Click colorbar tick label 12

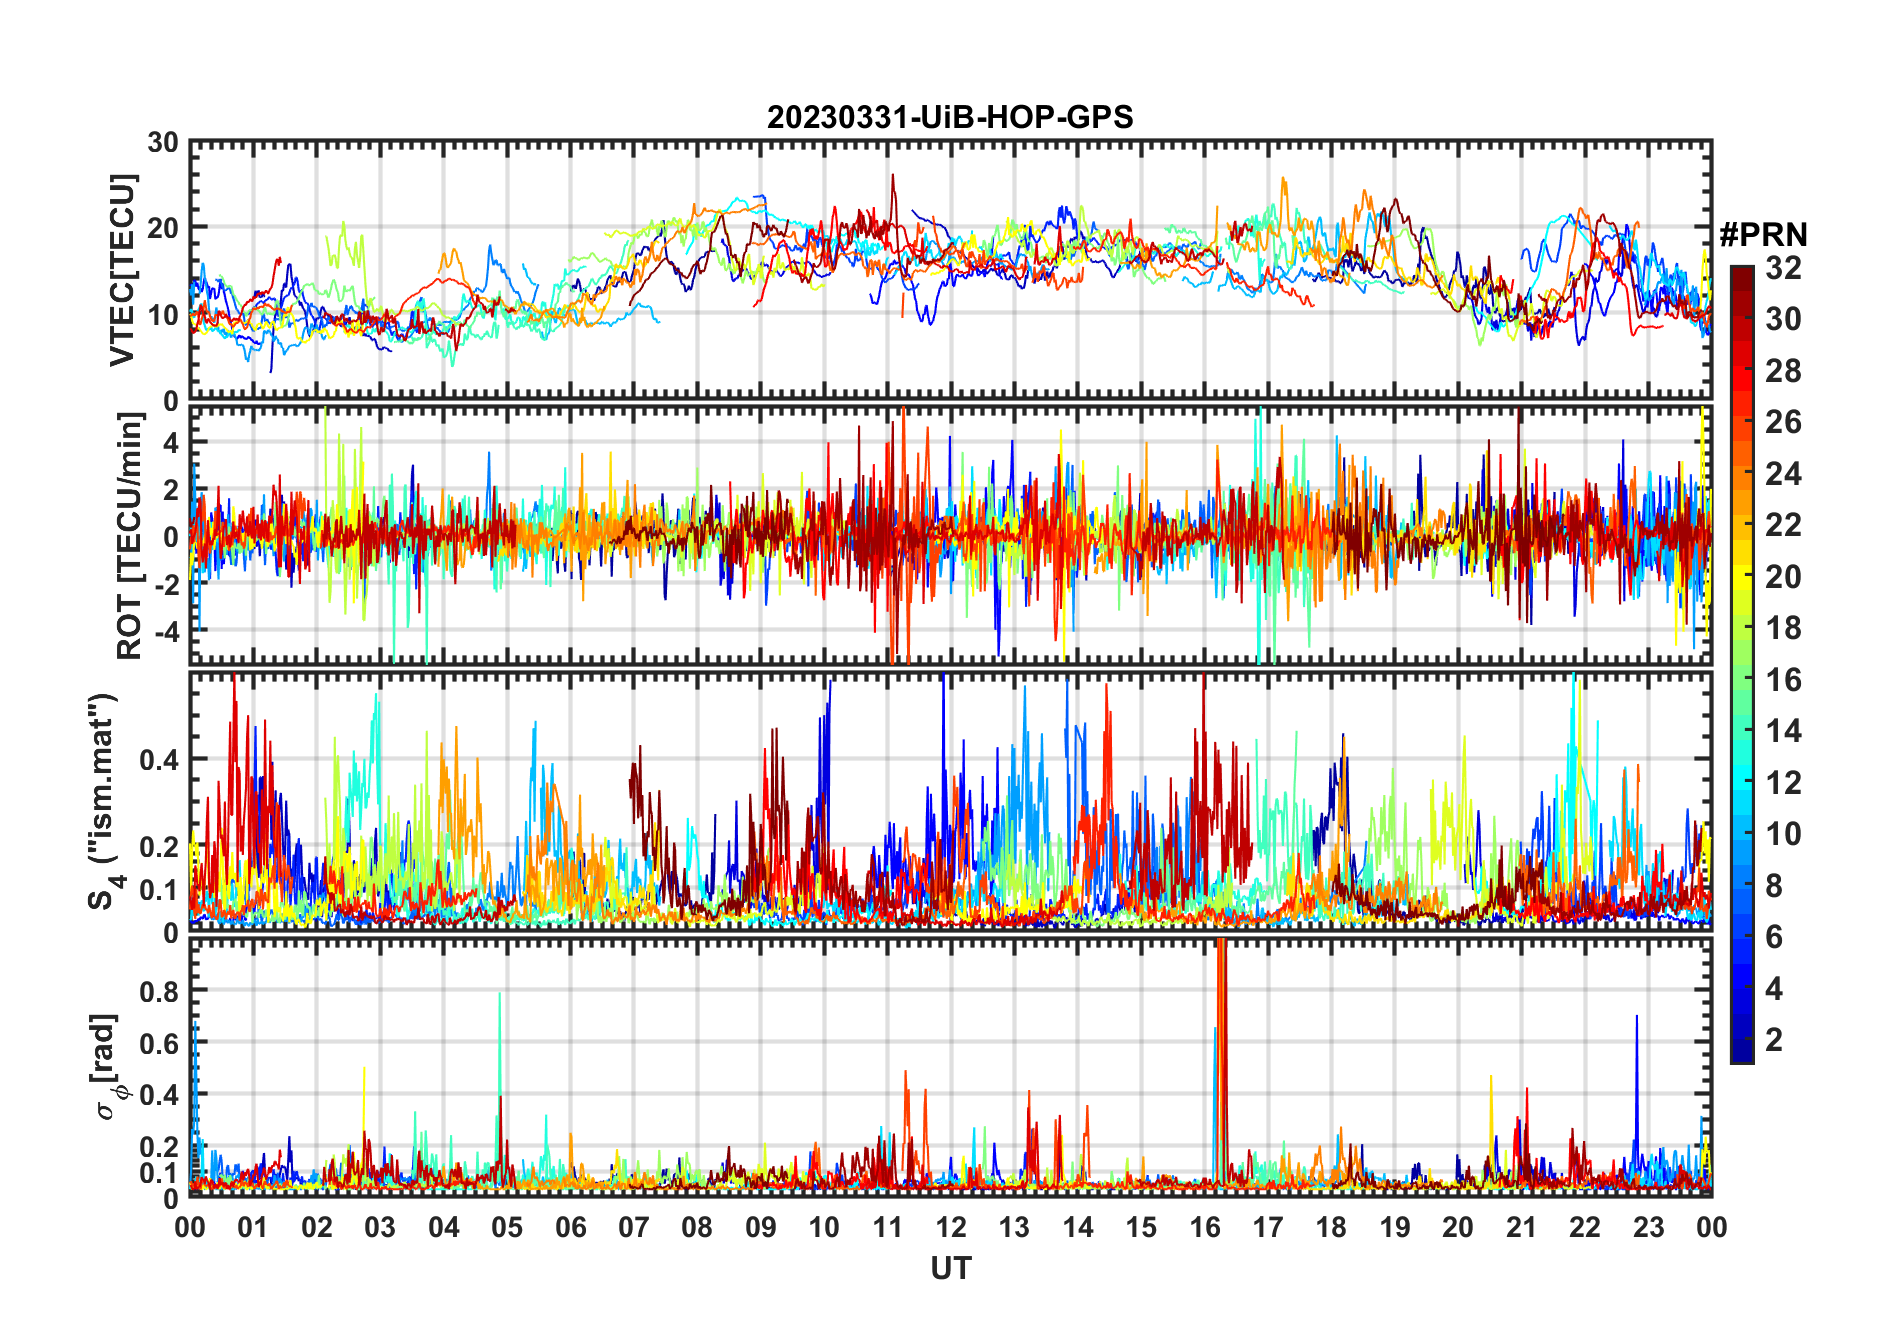(1783, 782)
